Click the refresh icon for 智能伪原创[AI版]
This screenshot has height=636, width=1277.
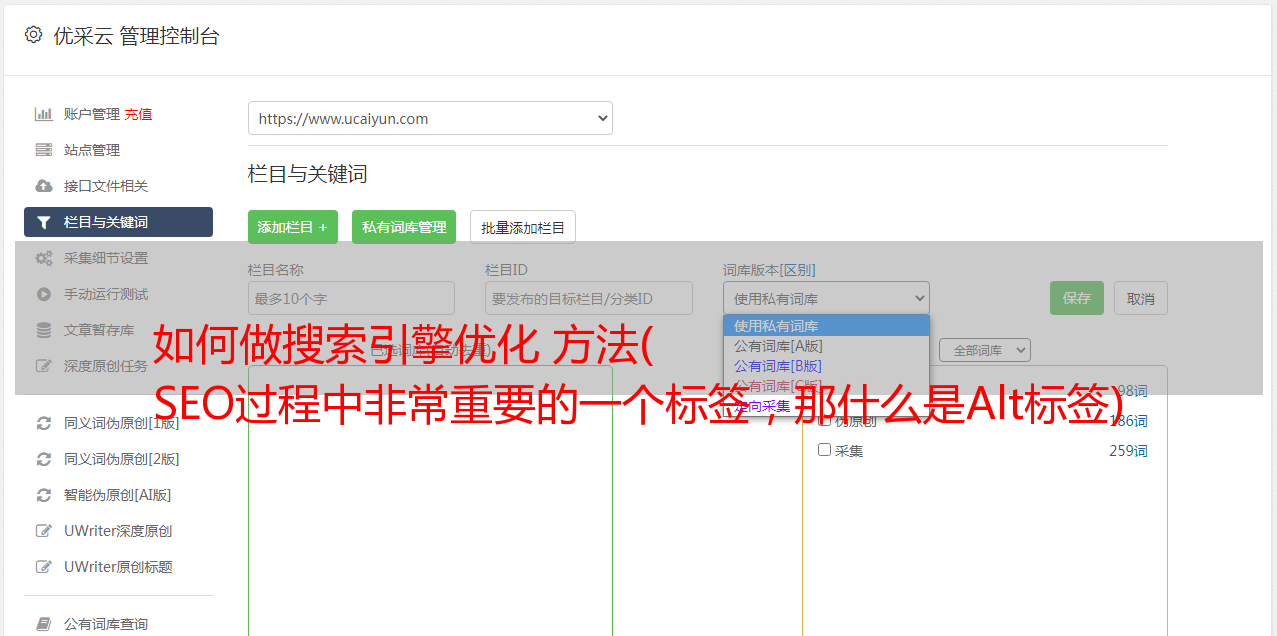point(43,495)
